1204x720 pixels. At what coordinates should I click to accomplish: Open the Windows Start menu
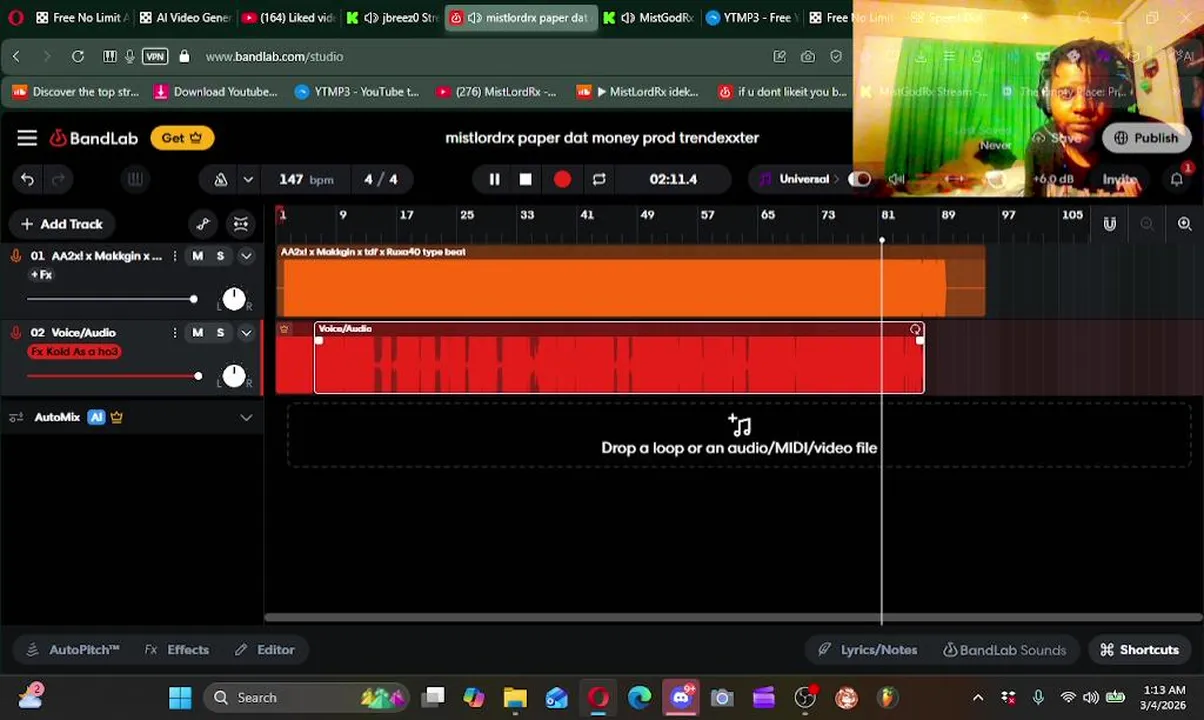coord(180,698)
